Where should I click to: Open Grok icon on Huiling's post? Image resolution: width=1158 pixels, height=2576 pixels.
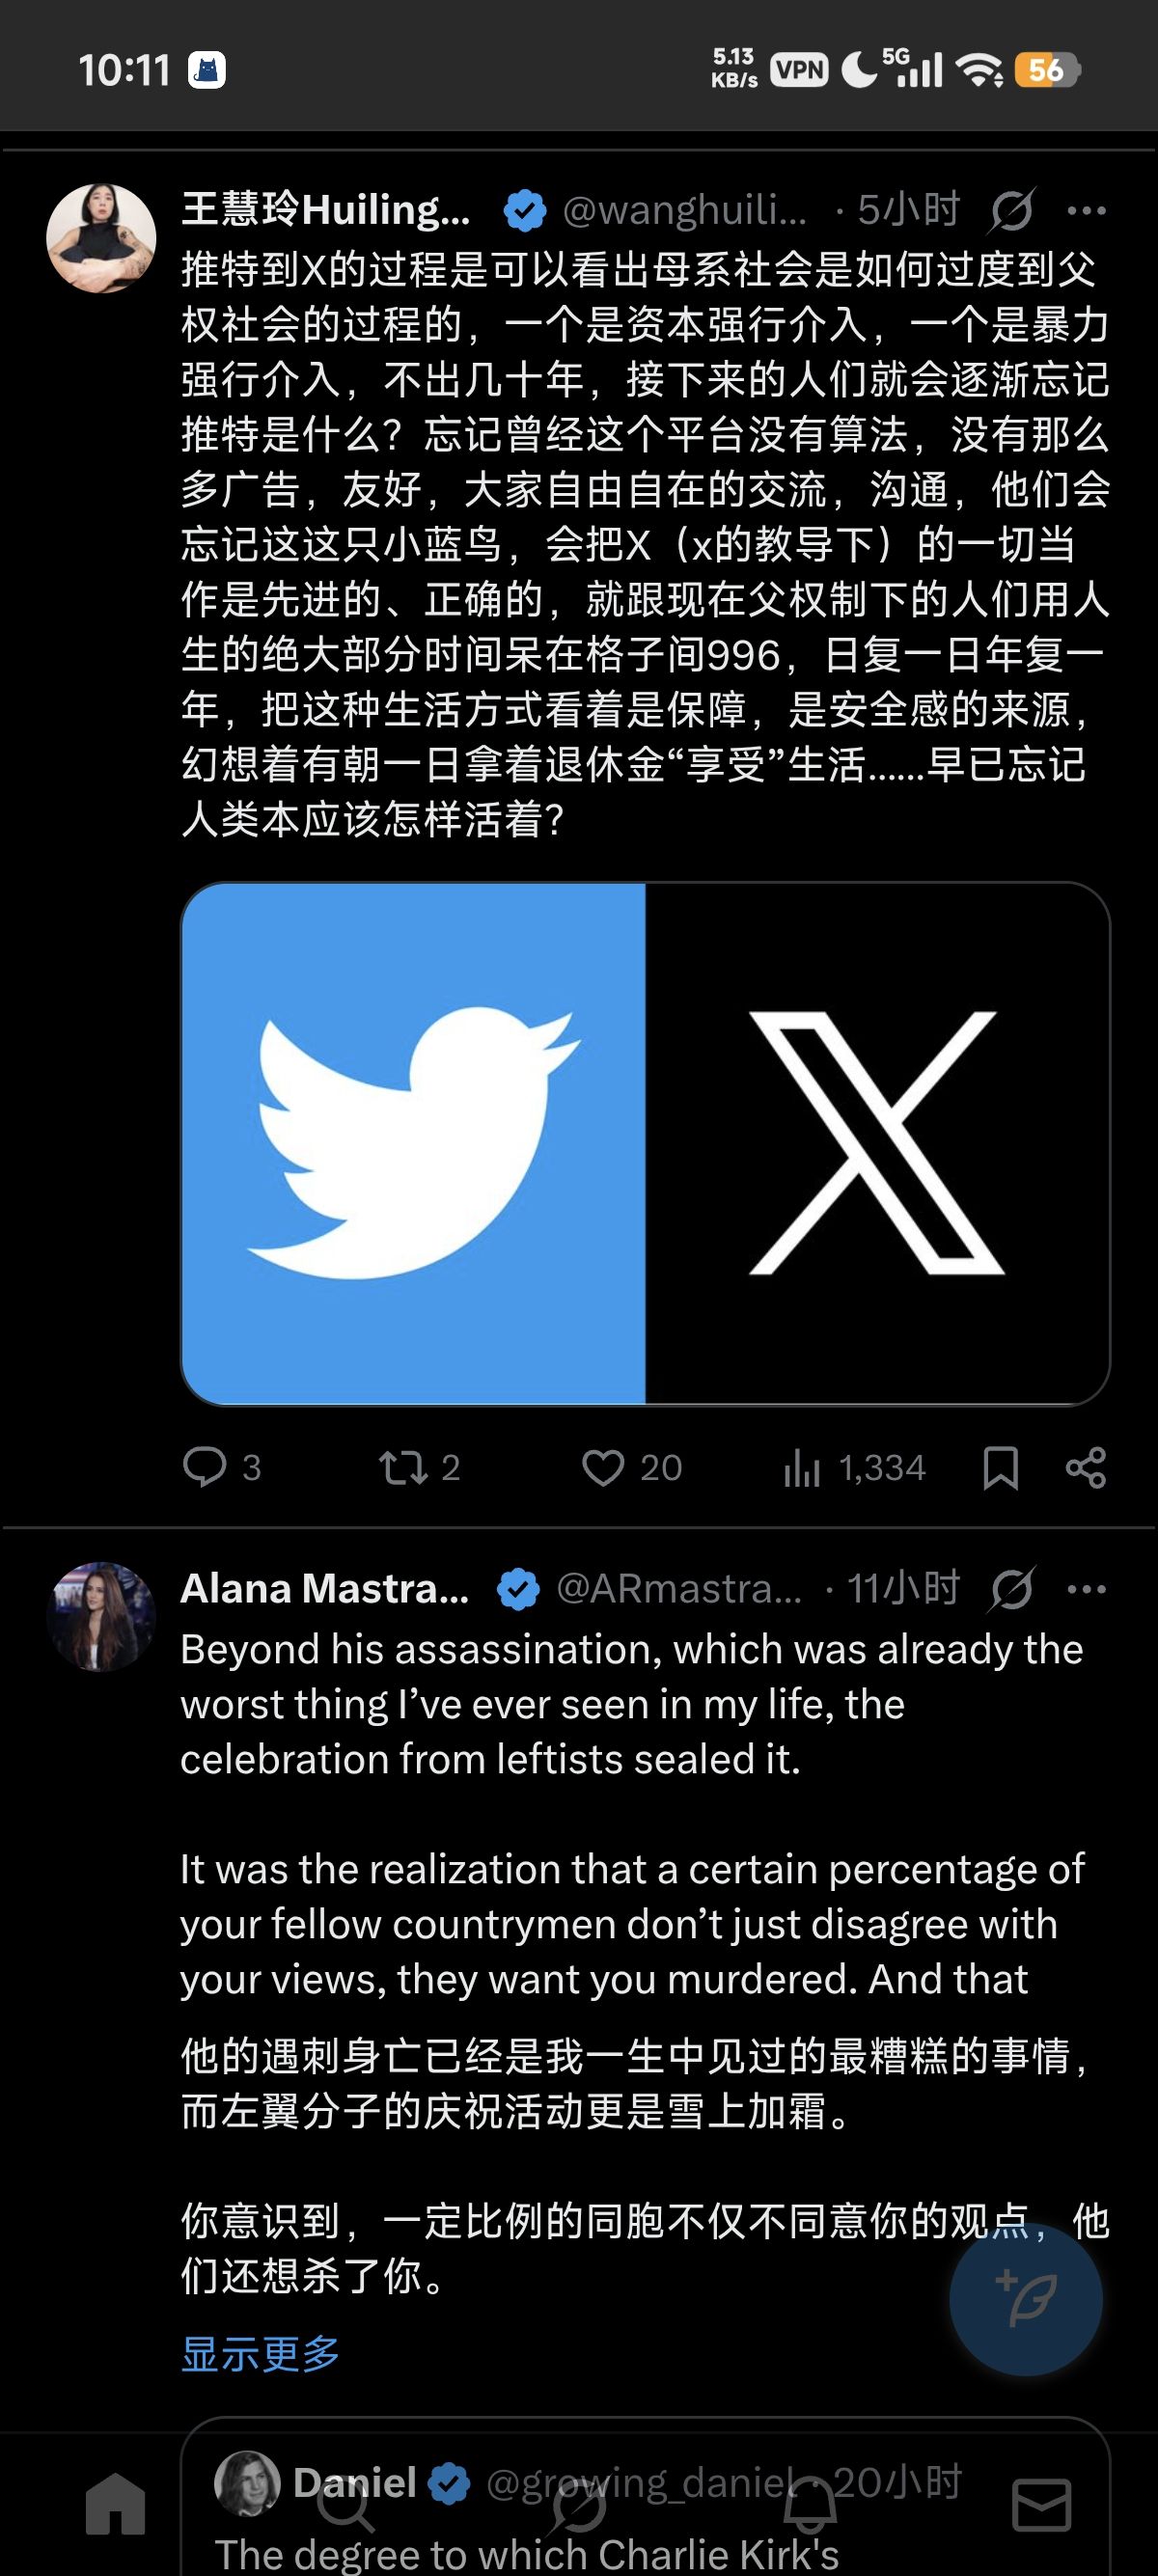1012,210
